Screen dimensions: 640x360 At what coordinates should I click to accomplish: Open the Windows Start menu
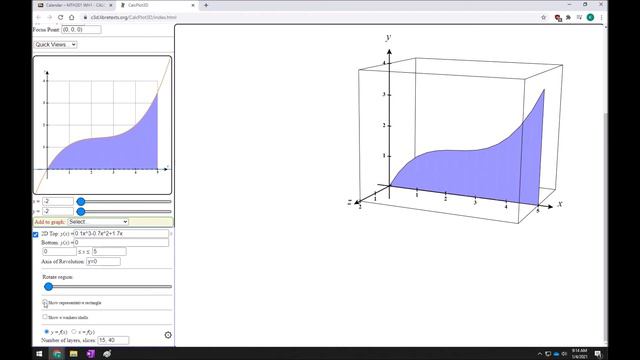[x=40, y=353]
